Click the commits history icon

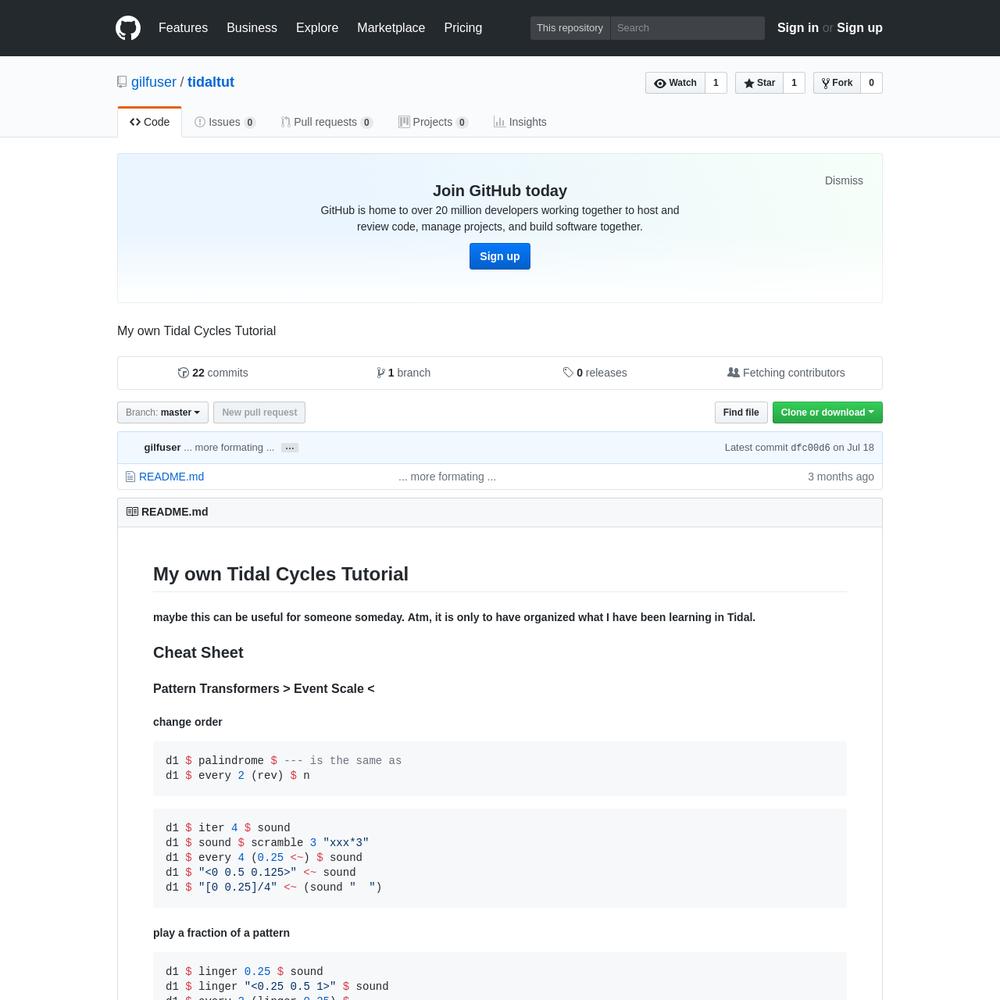183,373
